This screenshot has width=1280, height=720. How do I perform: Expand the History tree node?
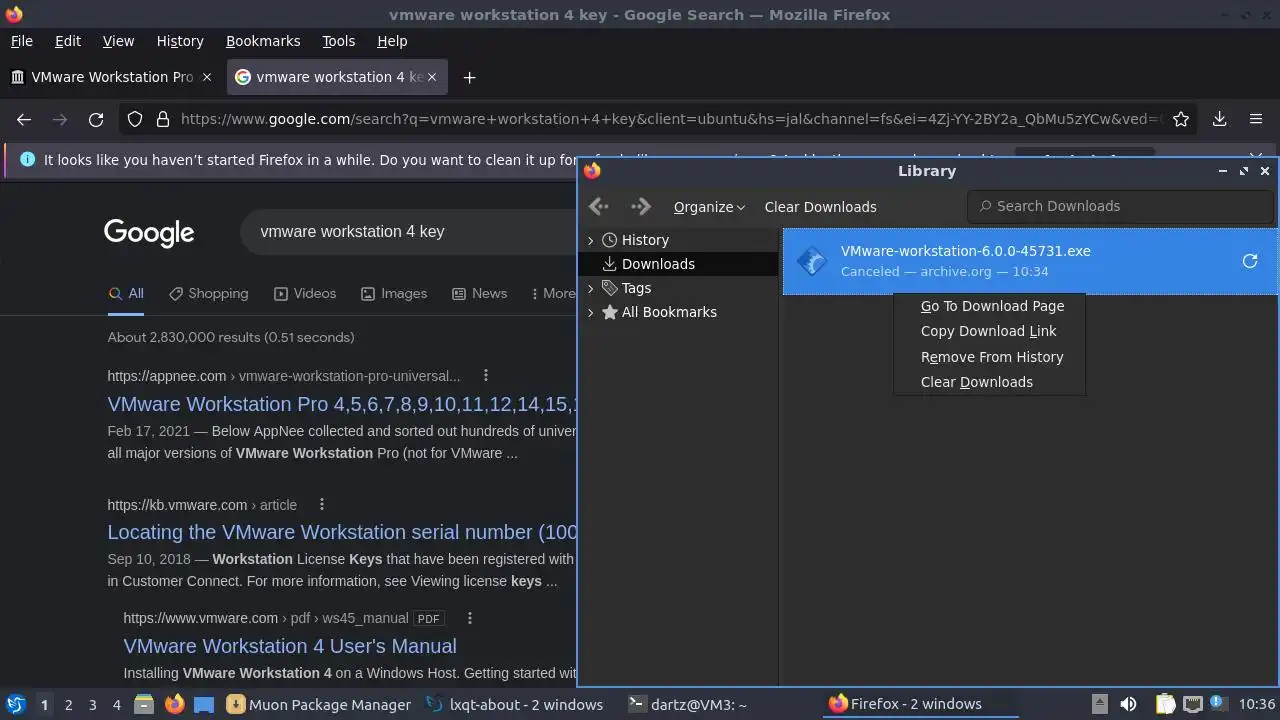tap(590, 240)
